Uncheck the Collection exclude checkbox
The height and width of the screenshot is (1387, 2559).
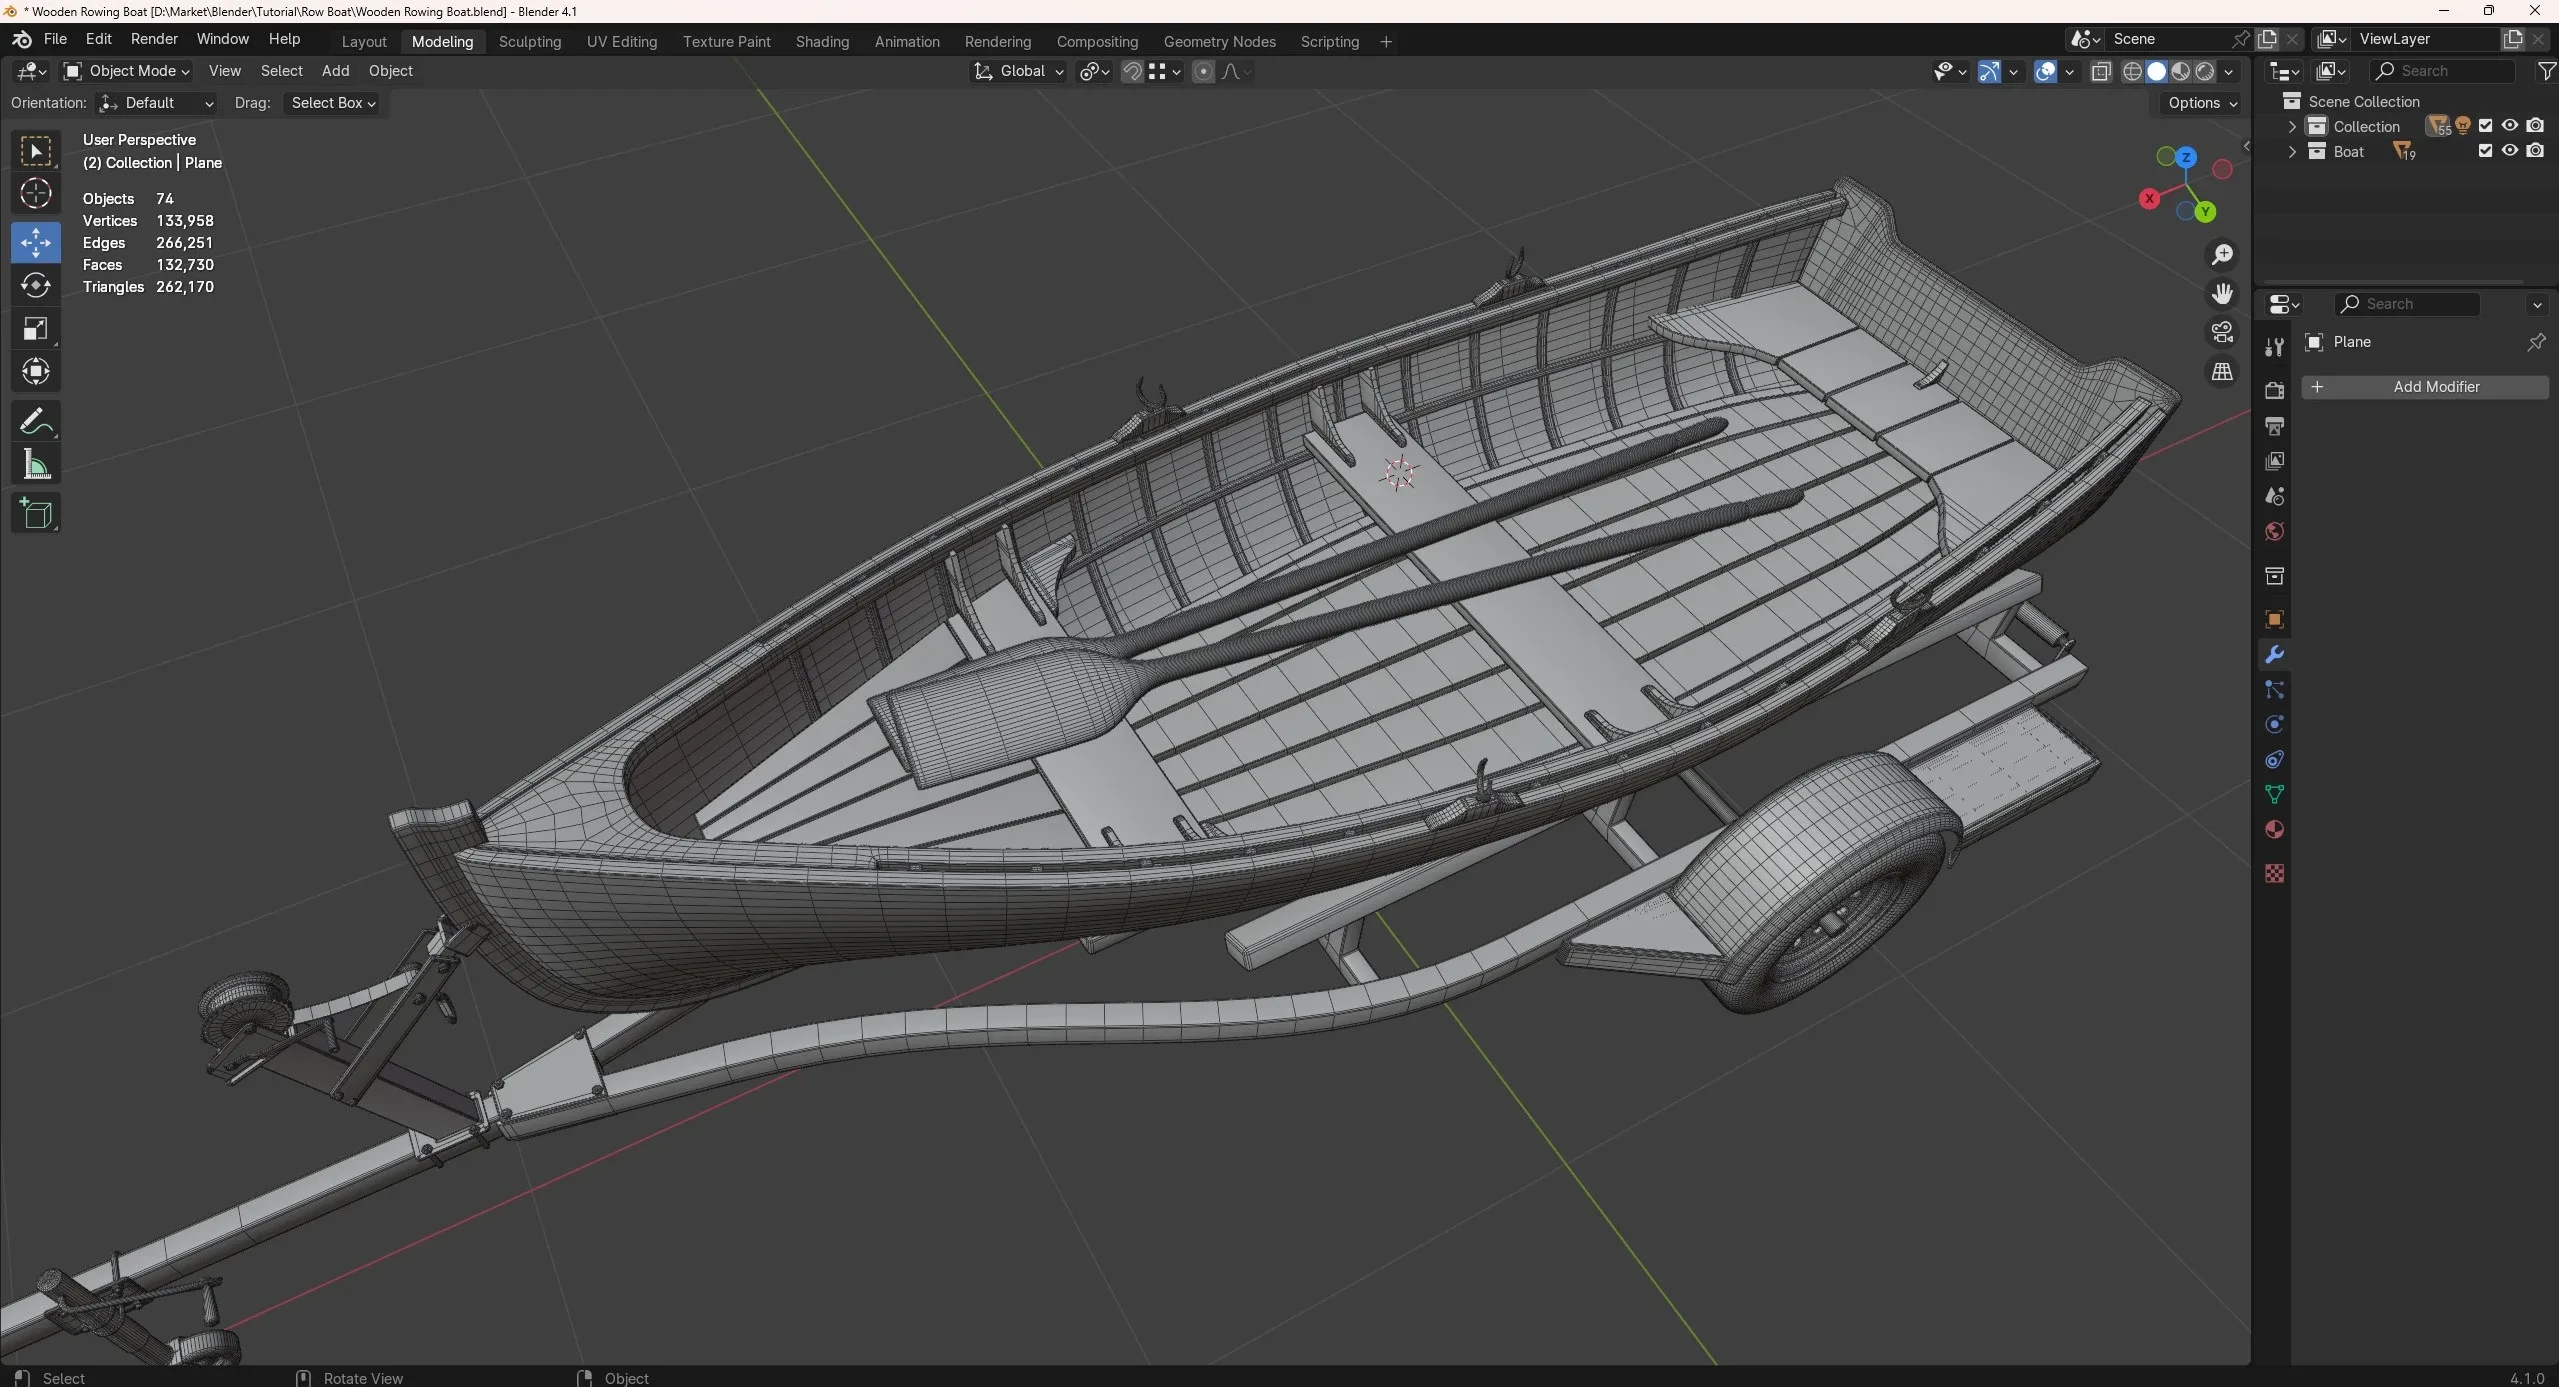click(x=2485, y=126)
